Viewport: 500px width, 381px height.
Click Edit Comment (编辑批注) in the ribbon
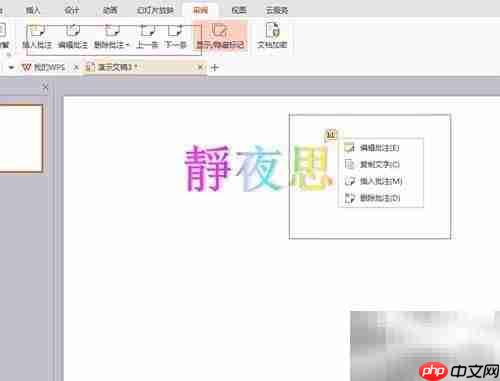click(x=73, y=37)
